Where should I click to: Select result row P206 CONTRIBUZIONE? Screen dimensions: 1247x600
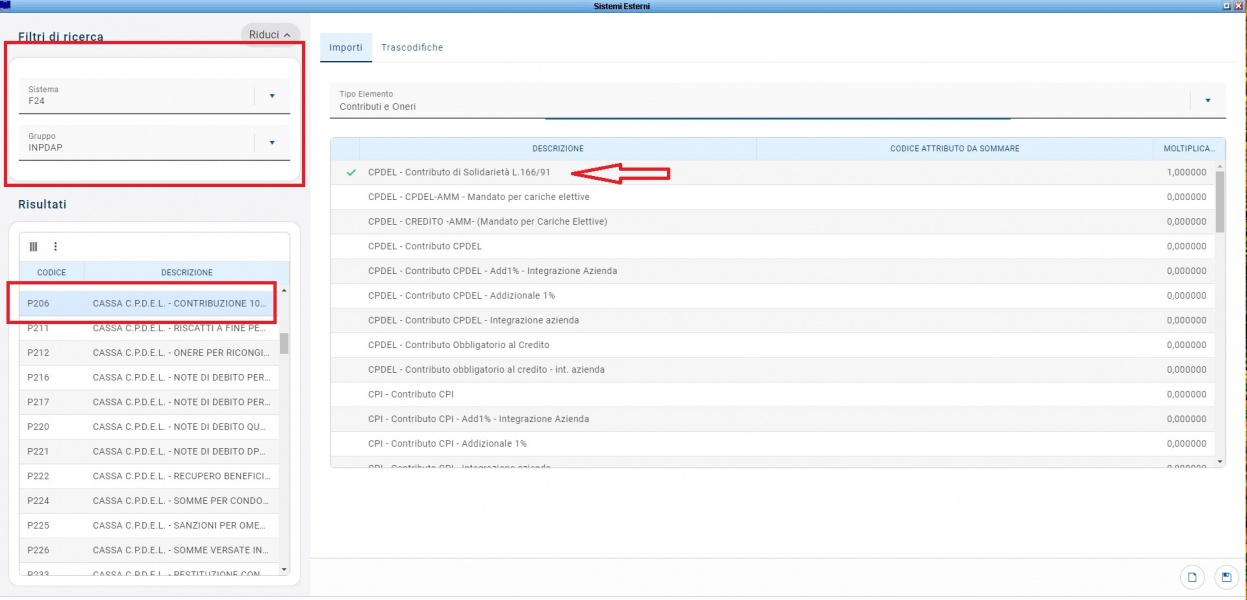pyautogui.click(x=148, y=303)
